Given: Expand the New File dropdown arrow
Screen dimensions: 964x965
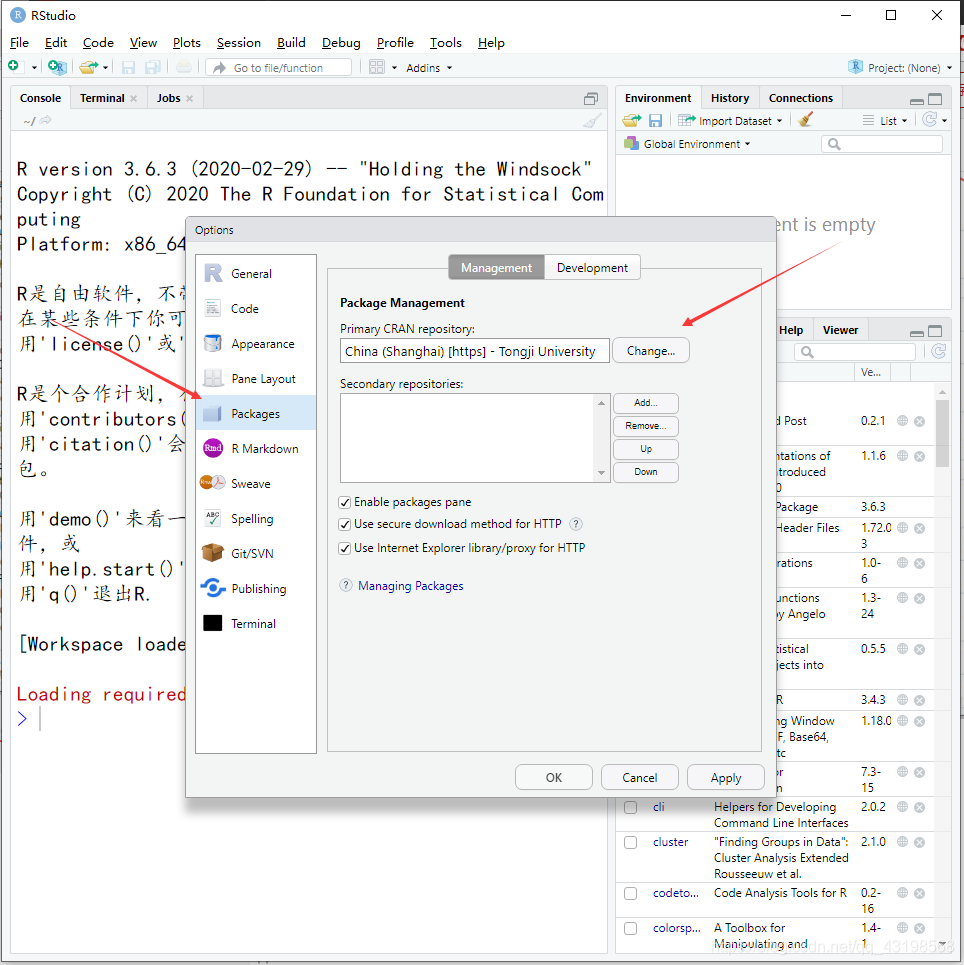Looking at the screenshot, I should 34,68.
